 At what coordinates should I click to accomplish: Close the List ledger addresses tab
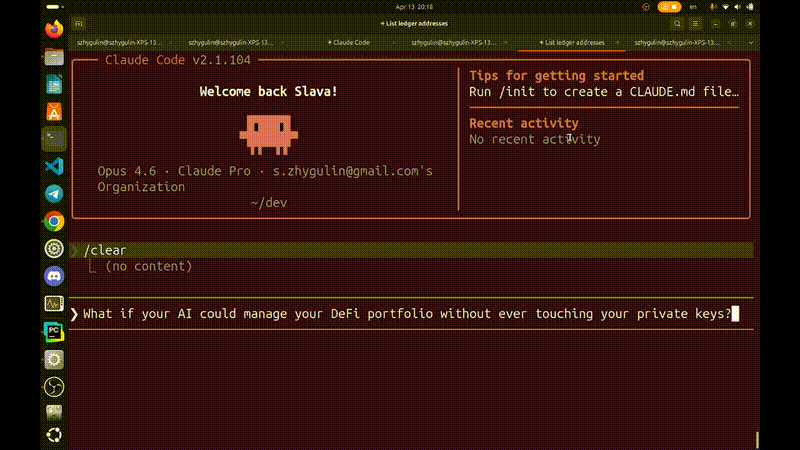pos(617,43)
